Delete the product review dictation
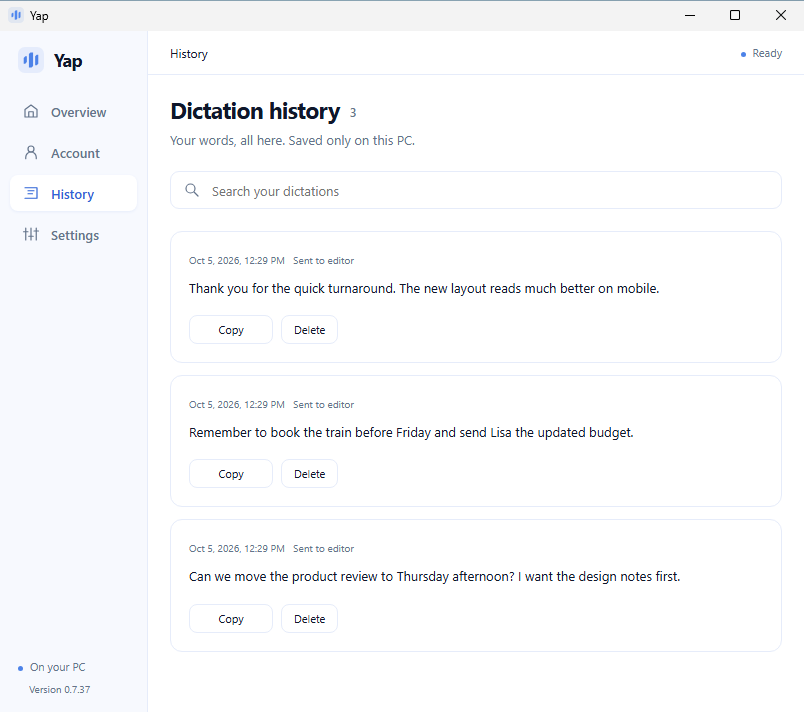Viewport: 804px width, 712px height. (x=309, y=619)
